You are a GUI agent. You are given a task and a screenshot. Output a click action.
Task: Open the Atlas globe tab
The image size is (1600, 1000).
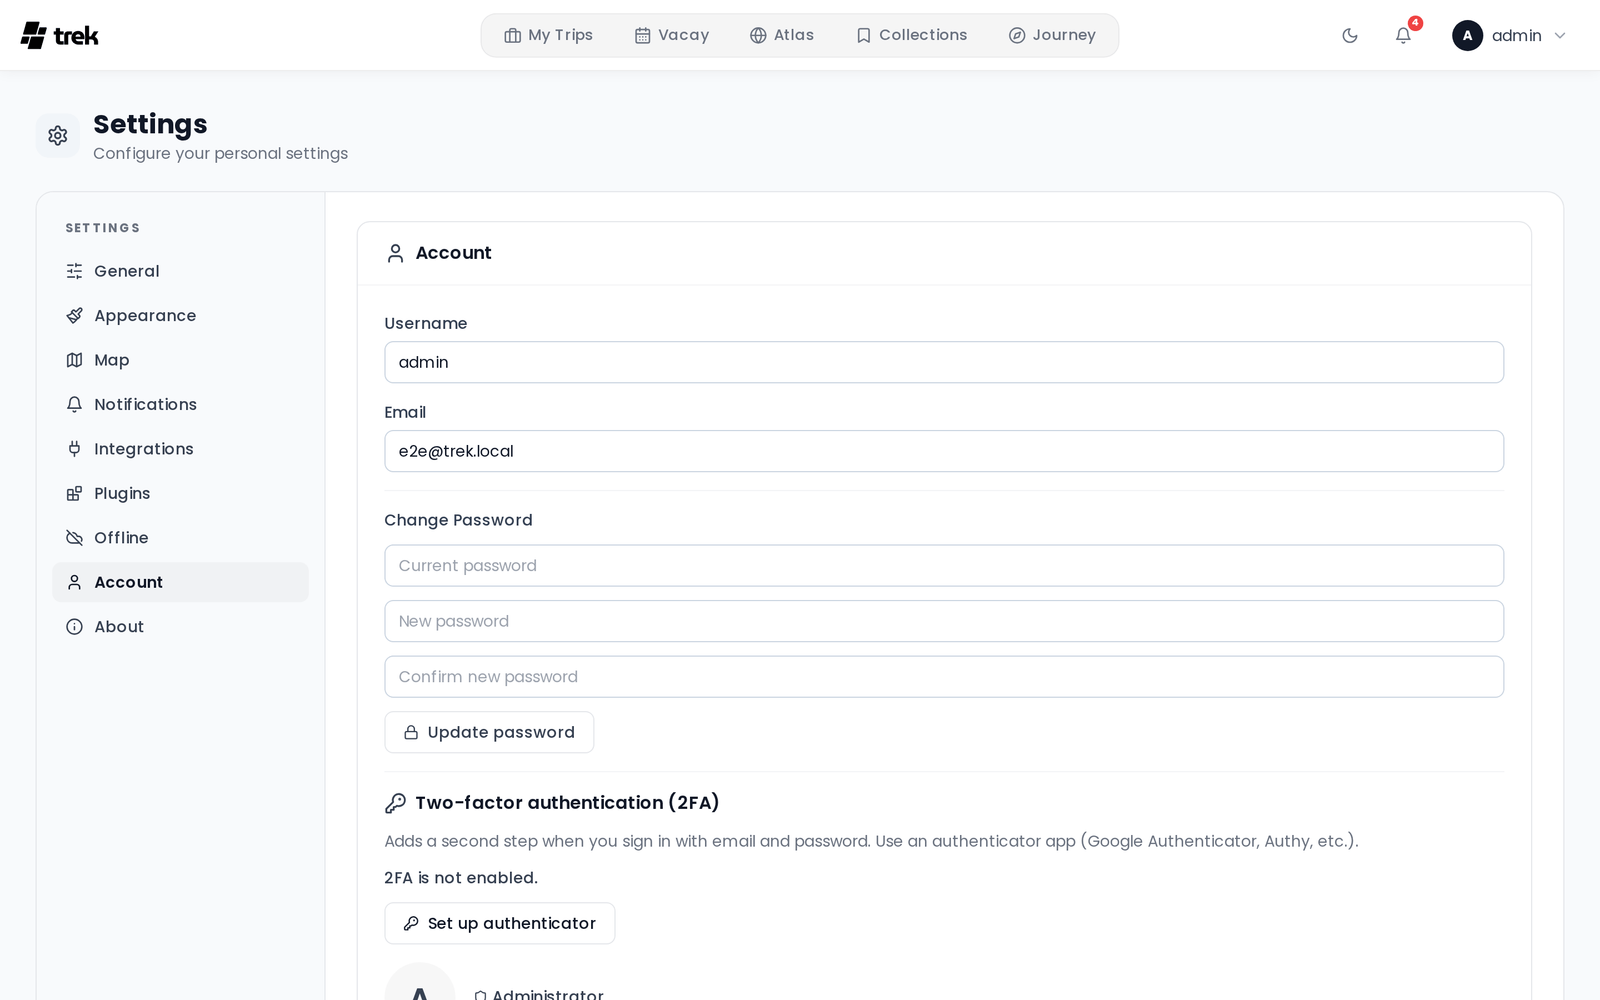pos(782,35)
